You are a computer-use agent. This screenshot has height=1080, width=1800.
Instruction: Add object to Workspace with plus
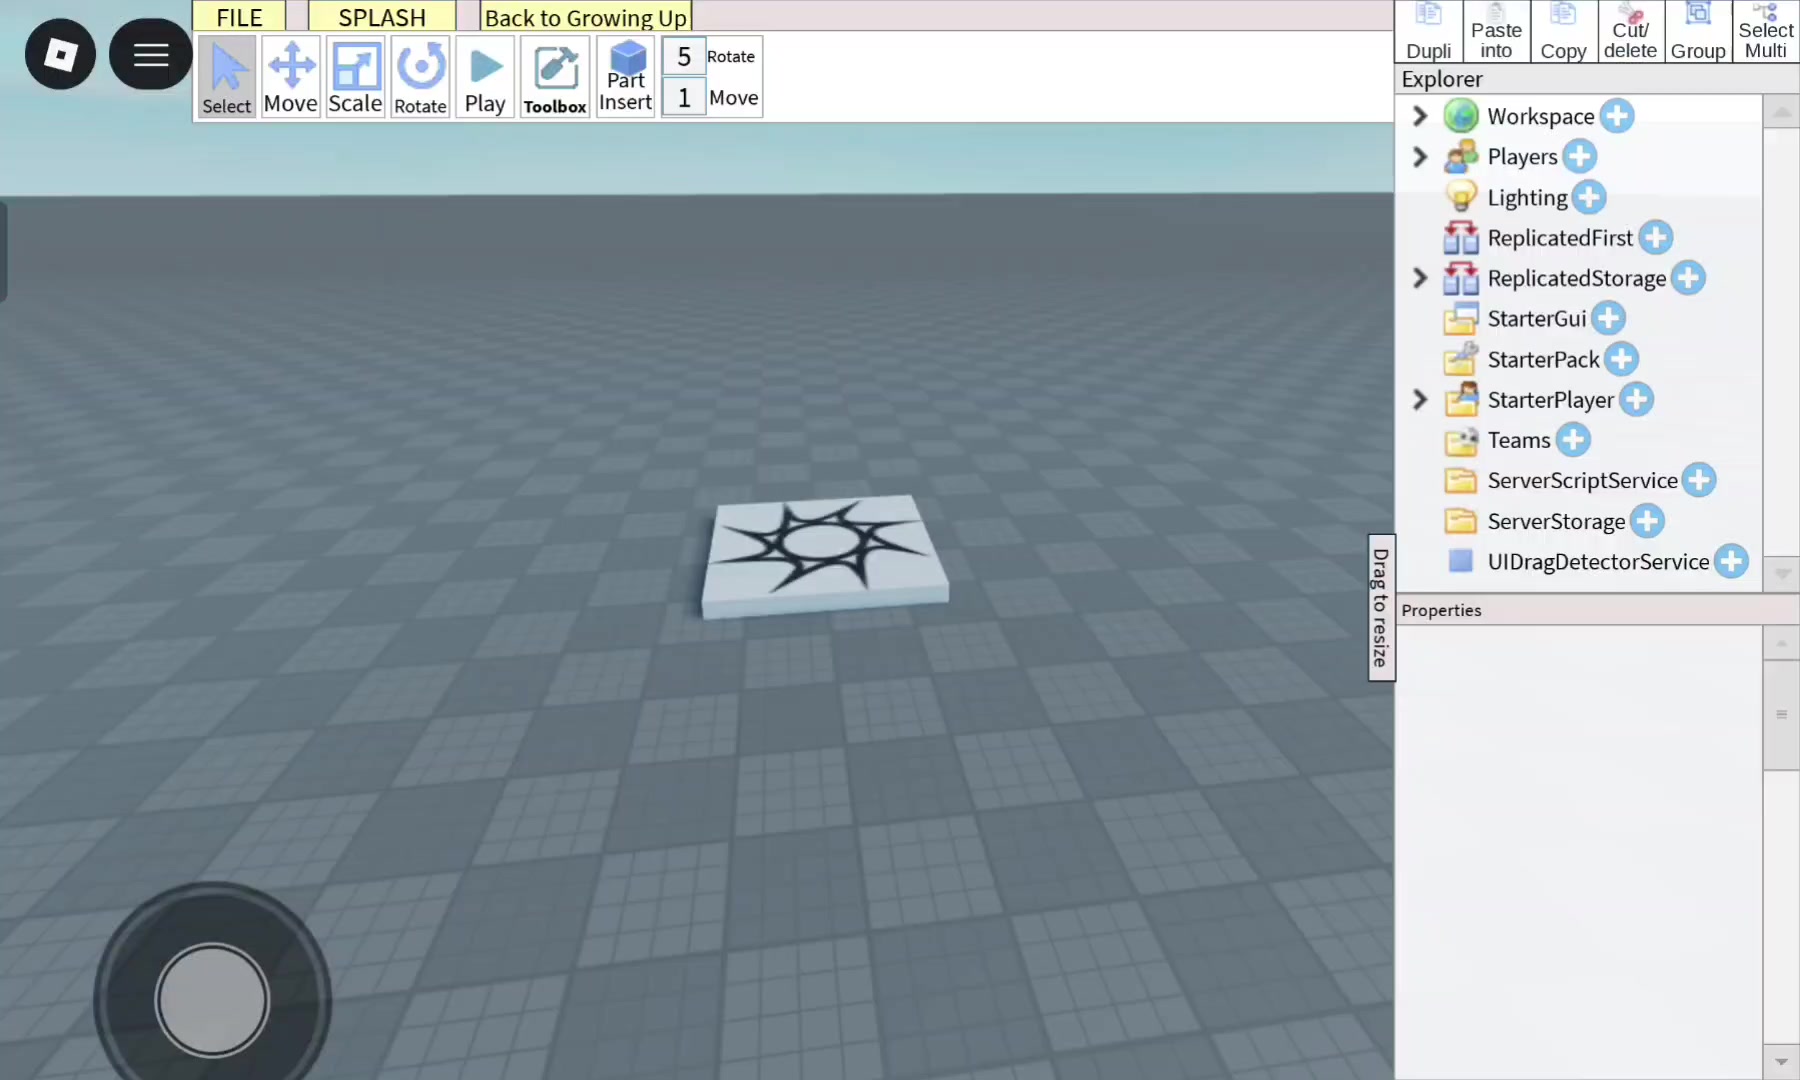[x=1616, y=116]
